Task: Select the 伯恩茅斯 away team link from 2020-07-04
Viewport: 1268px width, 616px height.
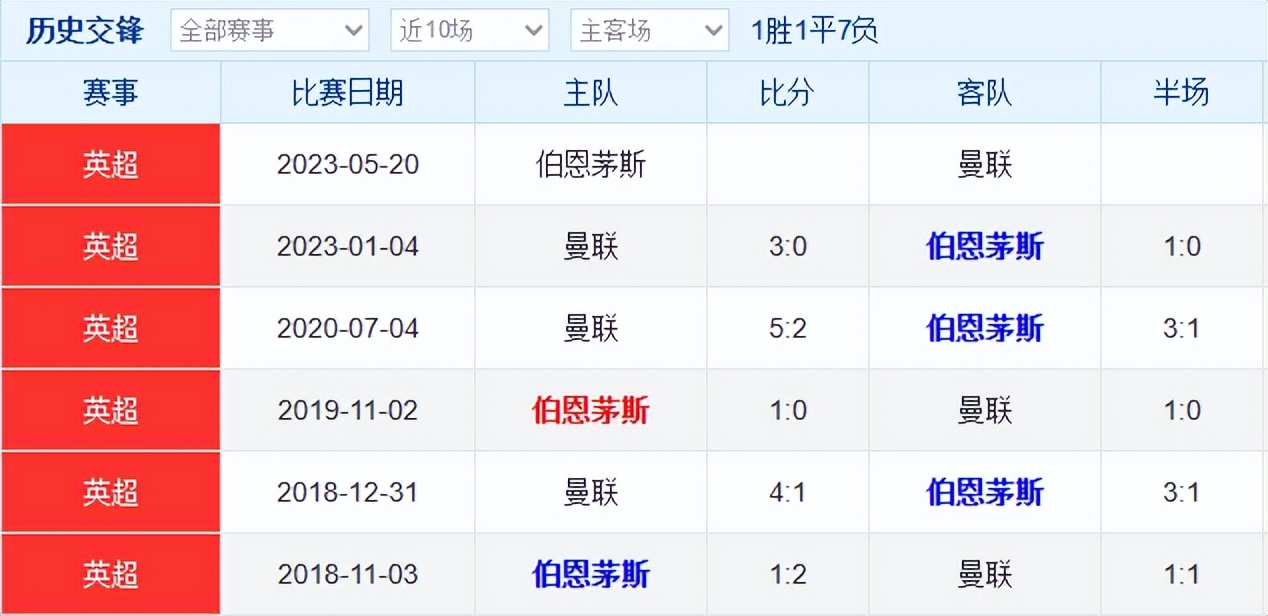Action: 984,328
